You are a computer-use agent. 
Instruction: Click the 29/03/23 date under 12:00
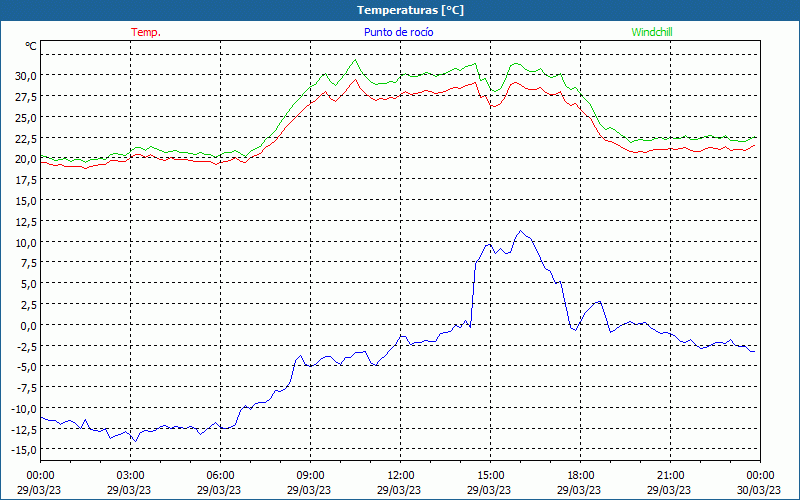coord(399,490)
